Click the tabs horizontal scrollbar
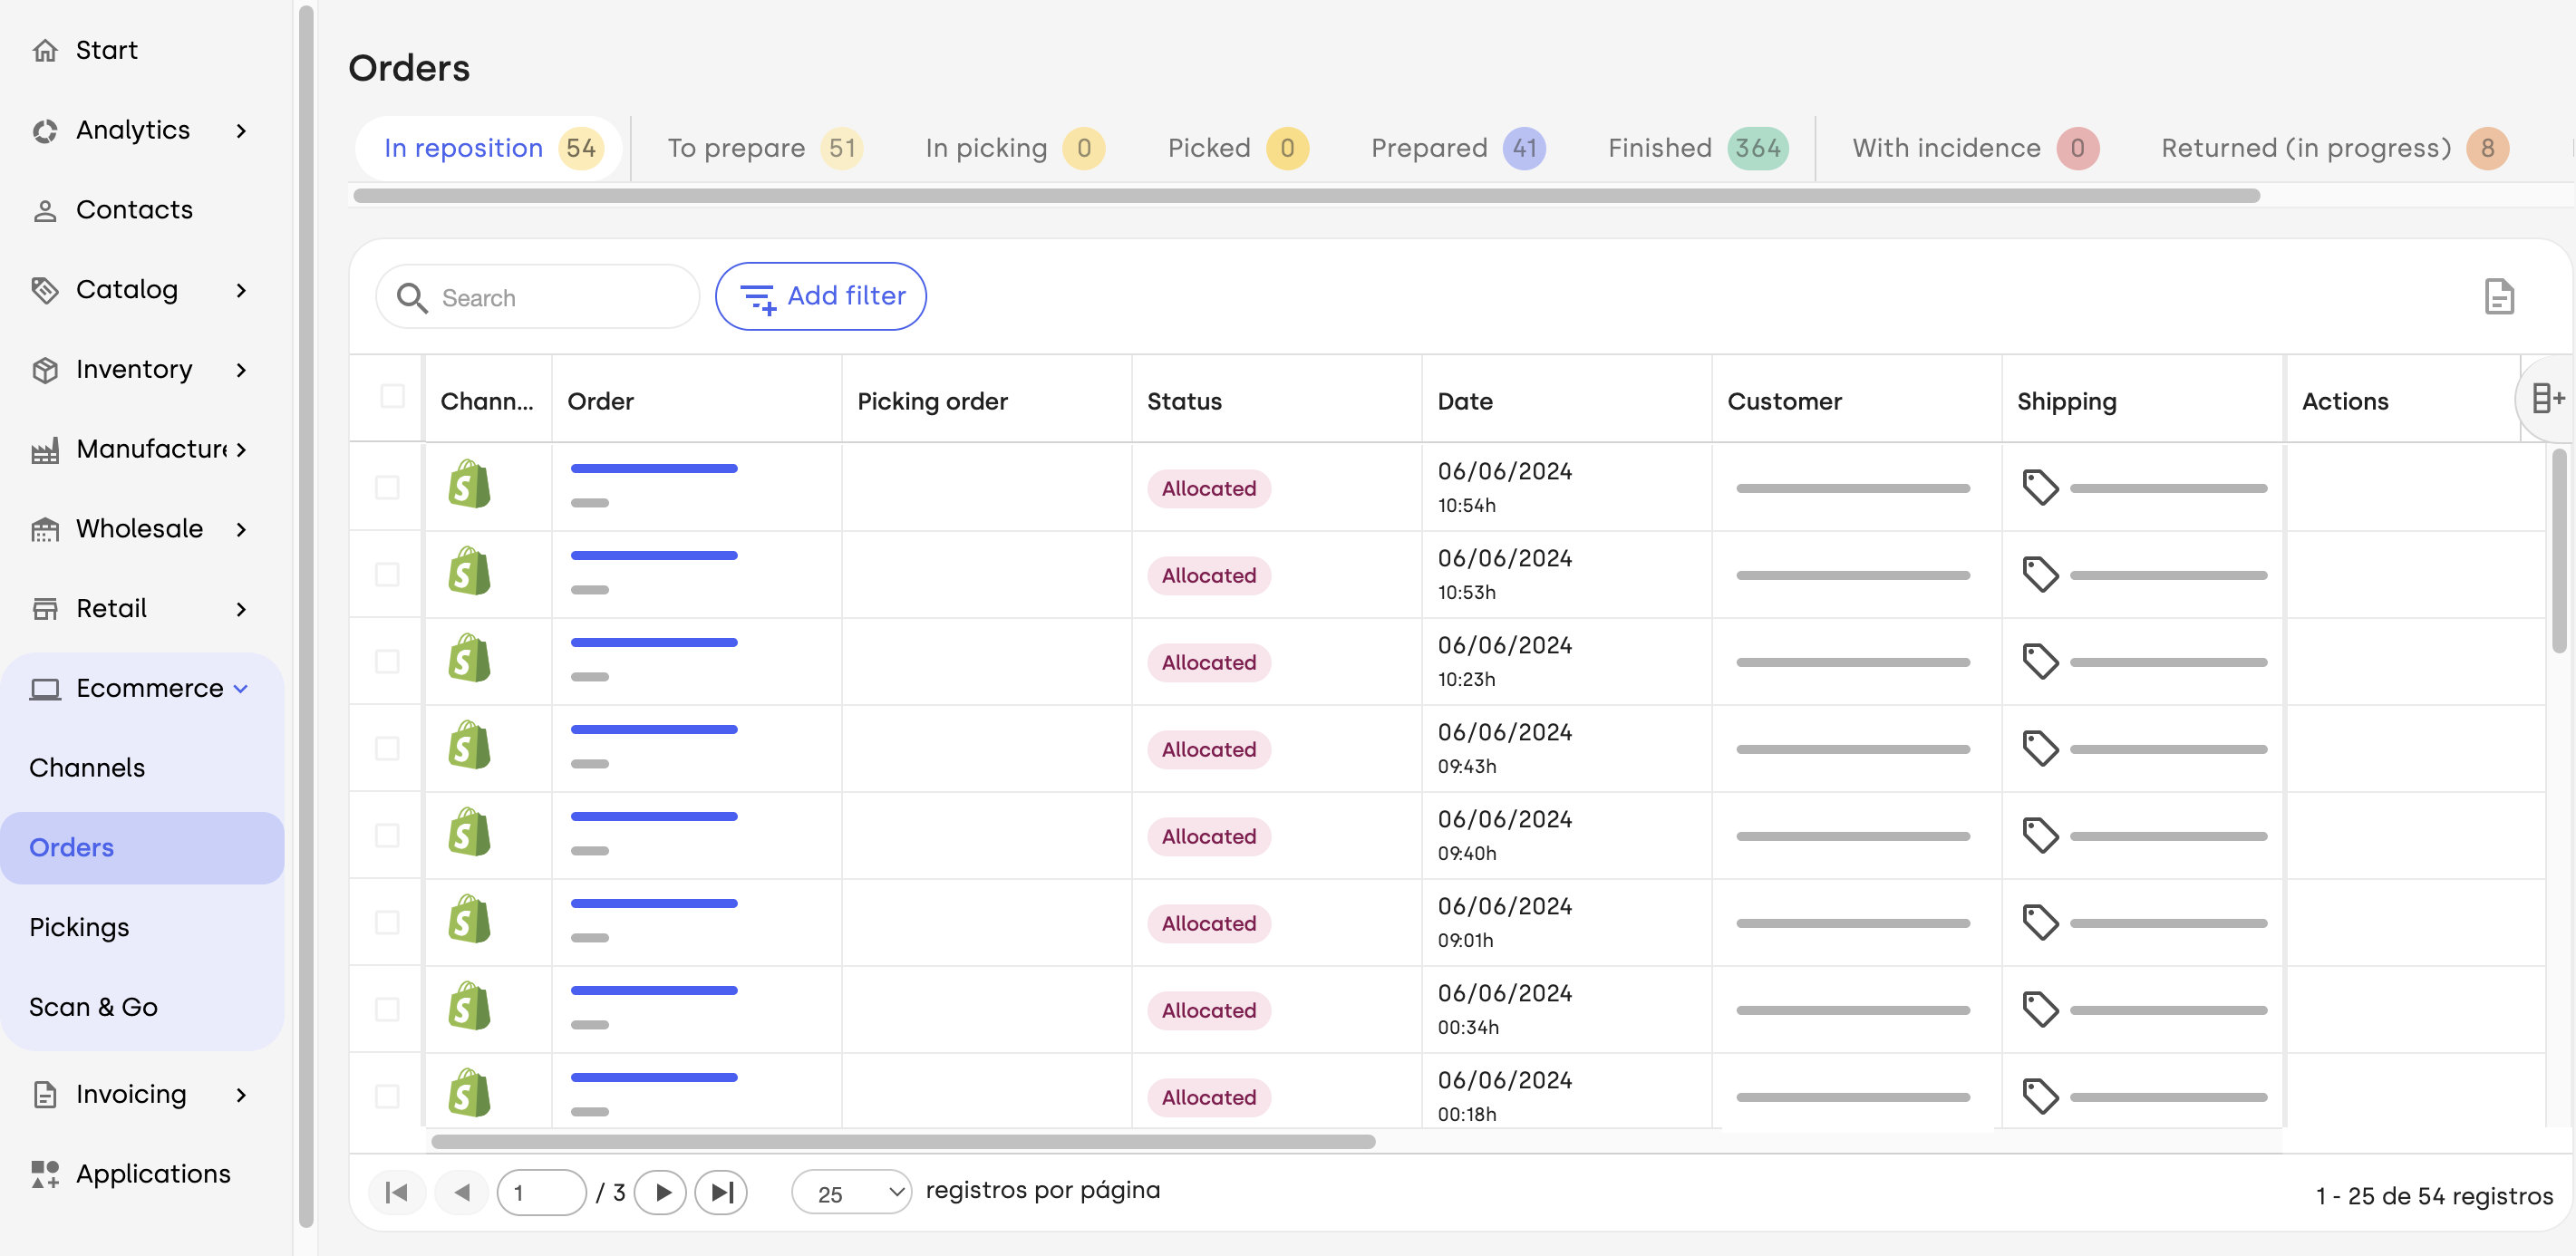2576x1256 pixels. pyautogui.click(x=1306, y=196)
